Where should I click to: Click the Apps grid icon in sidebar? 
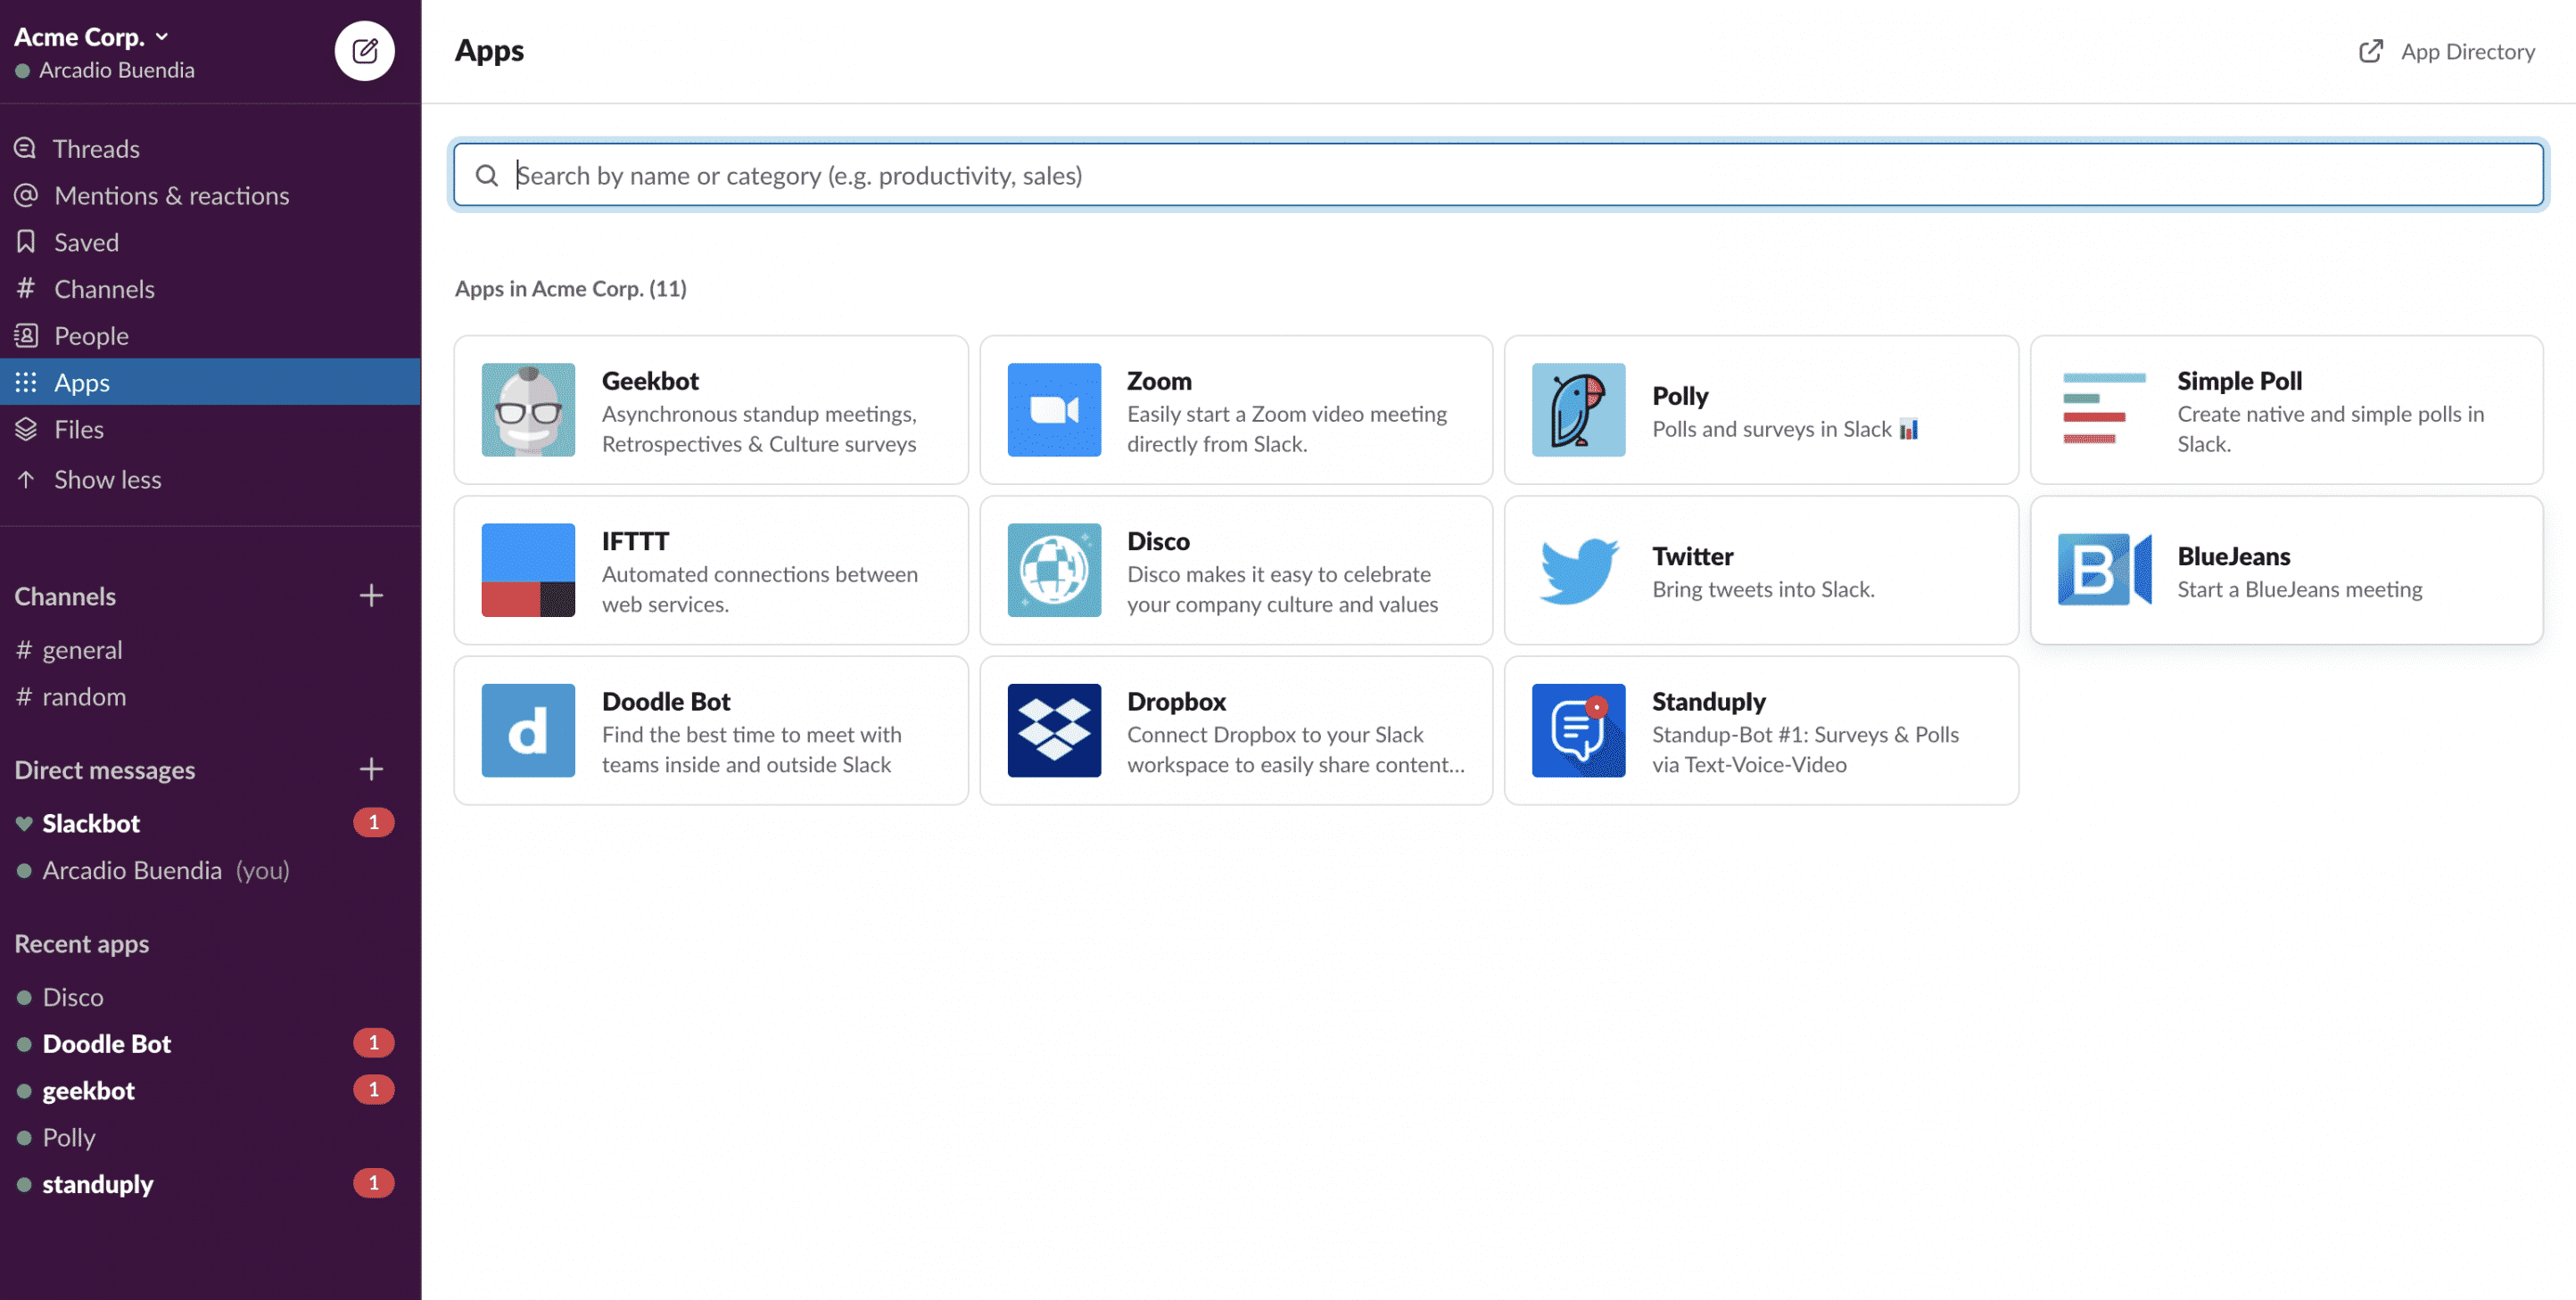click(25, 382)
